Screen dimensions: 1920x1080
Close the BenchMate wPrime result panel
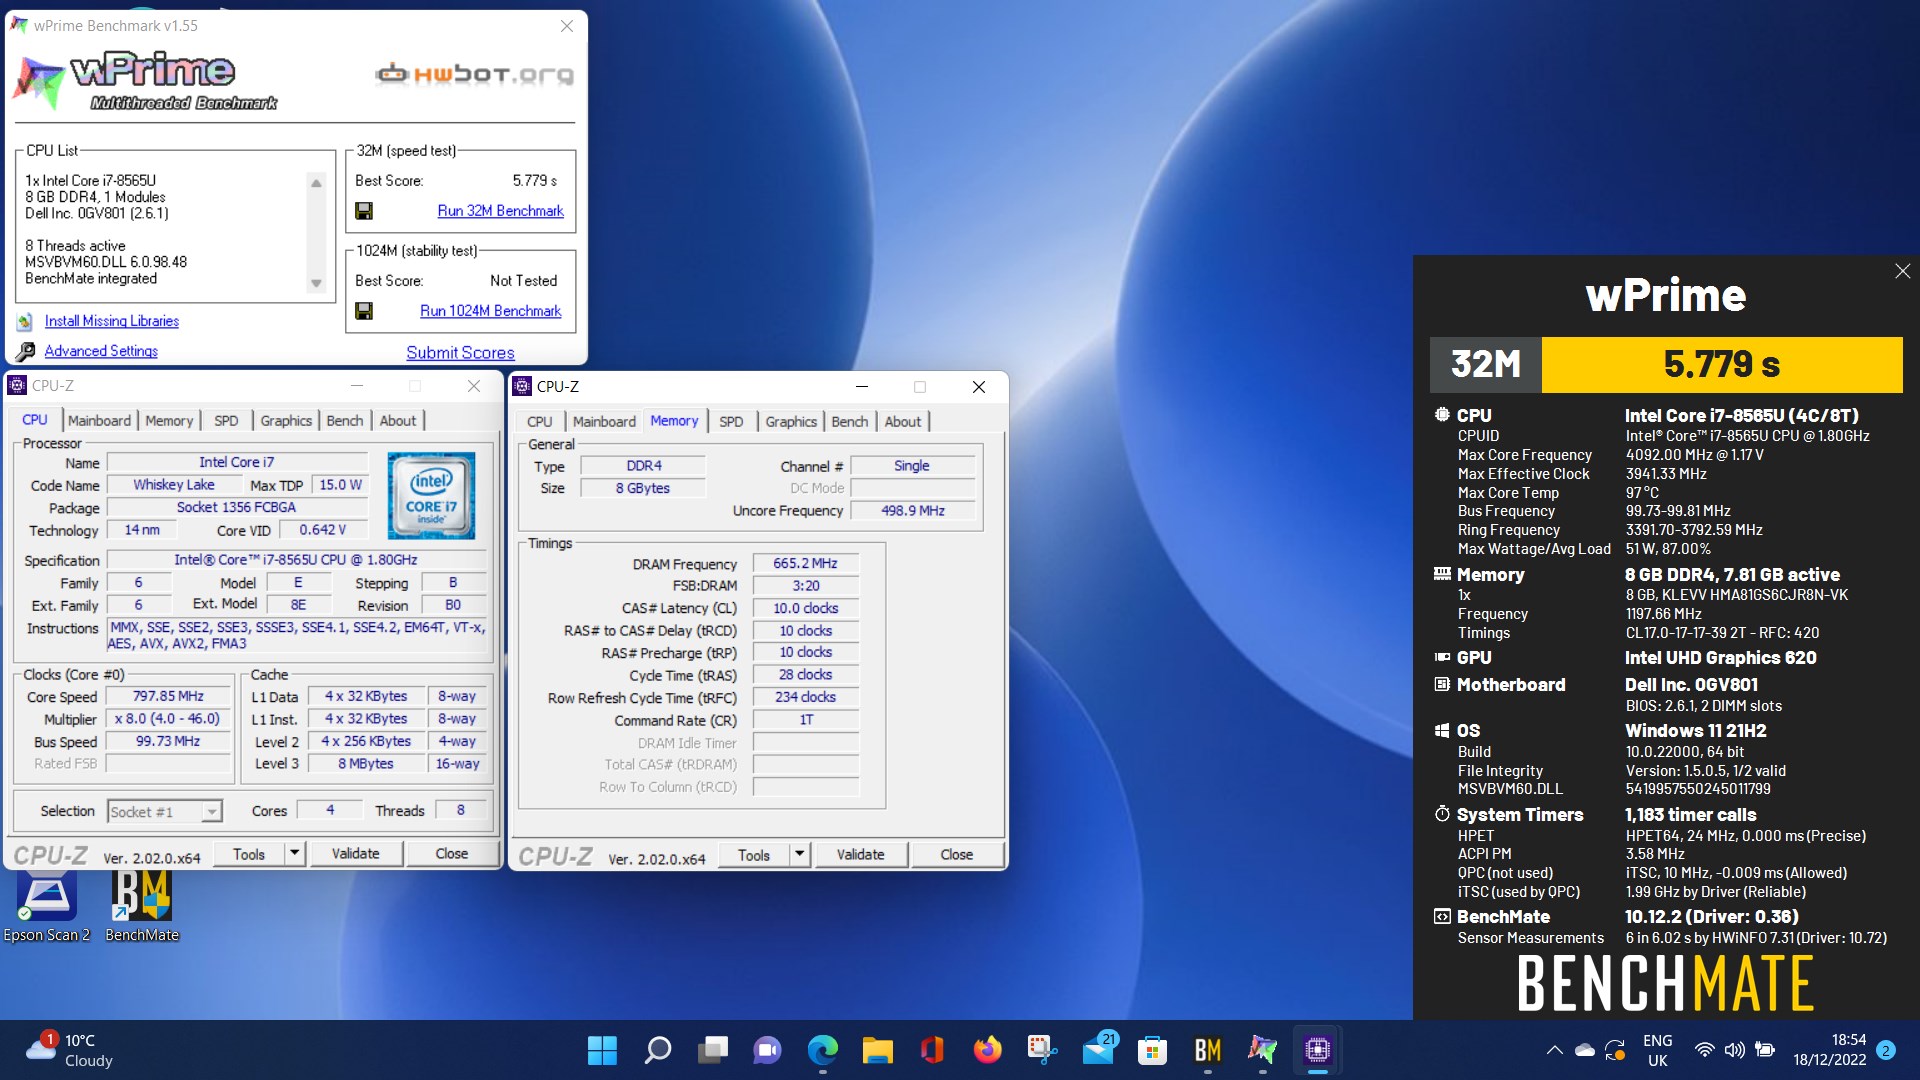(x=1902, y=271)
